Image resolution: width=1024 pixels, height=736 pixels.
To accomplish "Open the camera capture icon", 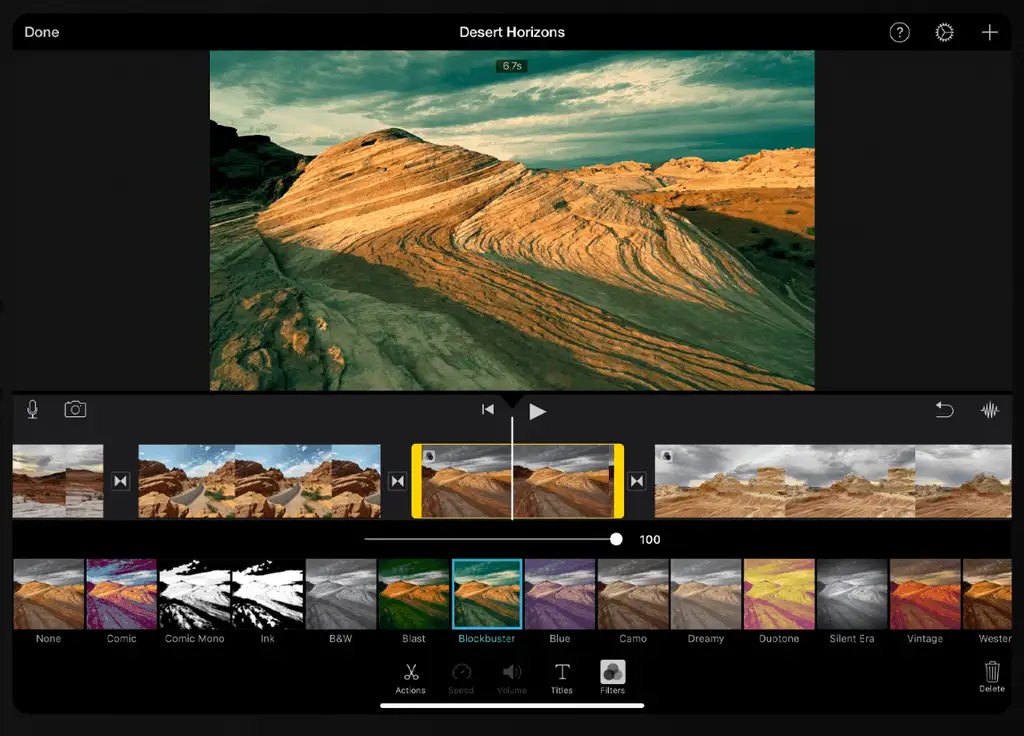I will (75, 409).
